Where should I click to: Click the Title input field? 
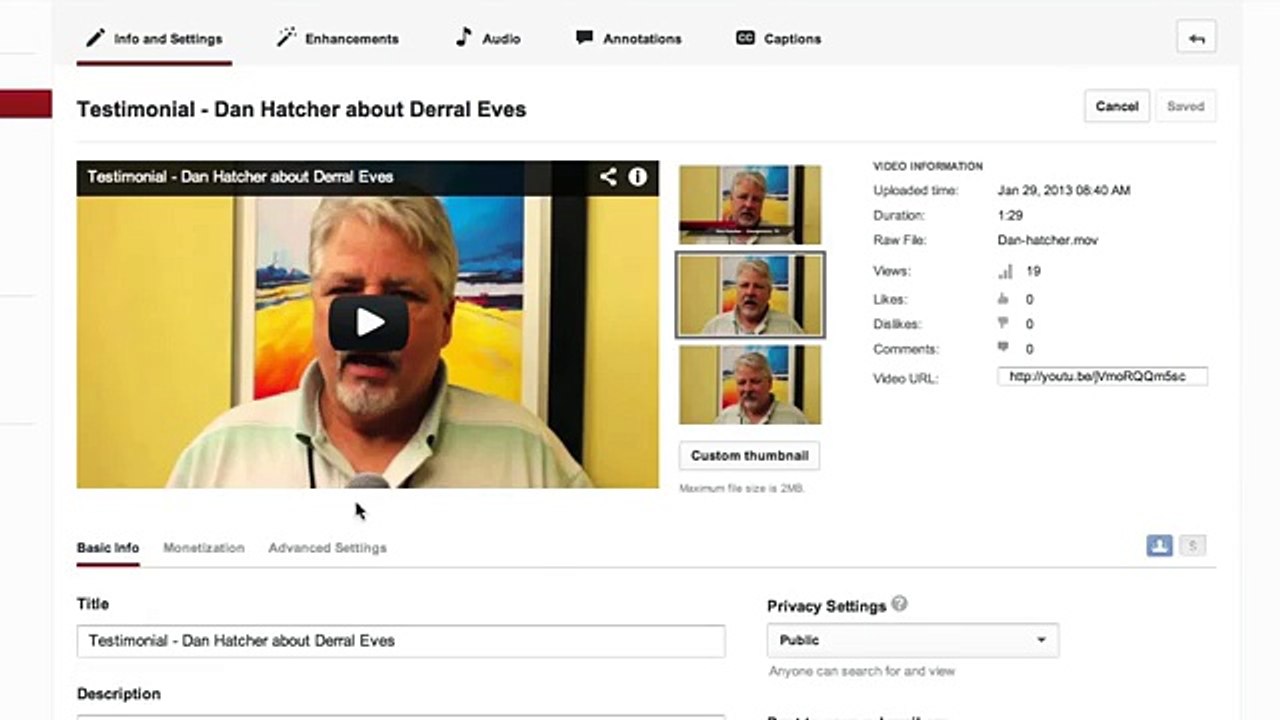click(x=401, y=641)
